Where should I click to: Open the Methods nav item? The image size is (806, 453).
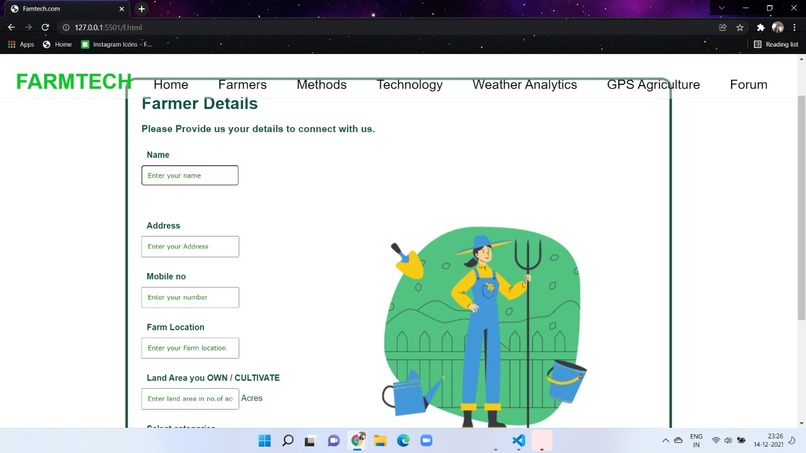[x=321, y=84]
